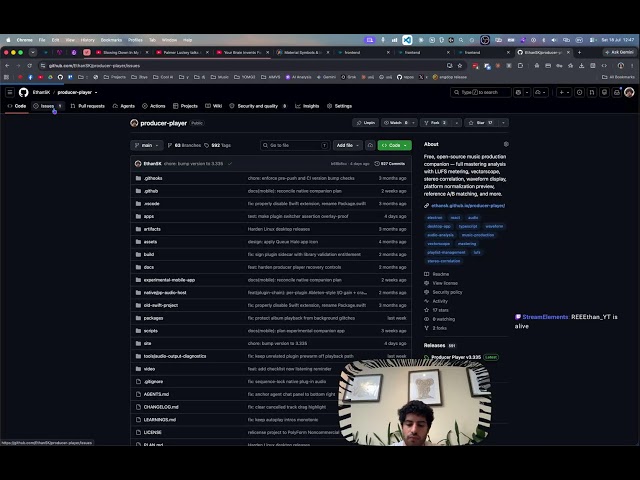The height and width of the screenshot is (480, 640).
Task: Open the experimental-mobile-app folder
Action: click(x=169, y=280)
